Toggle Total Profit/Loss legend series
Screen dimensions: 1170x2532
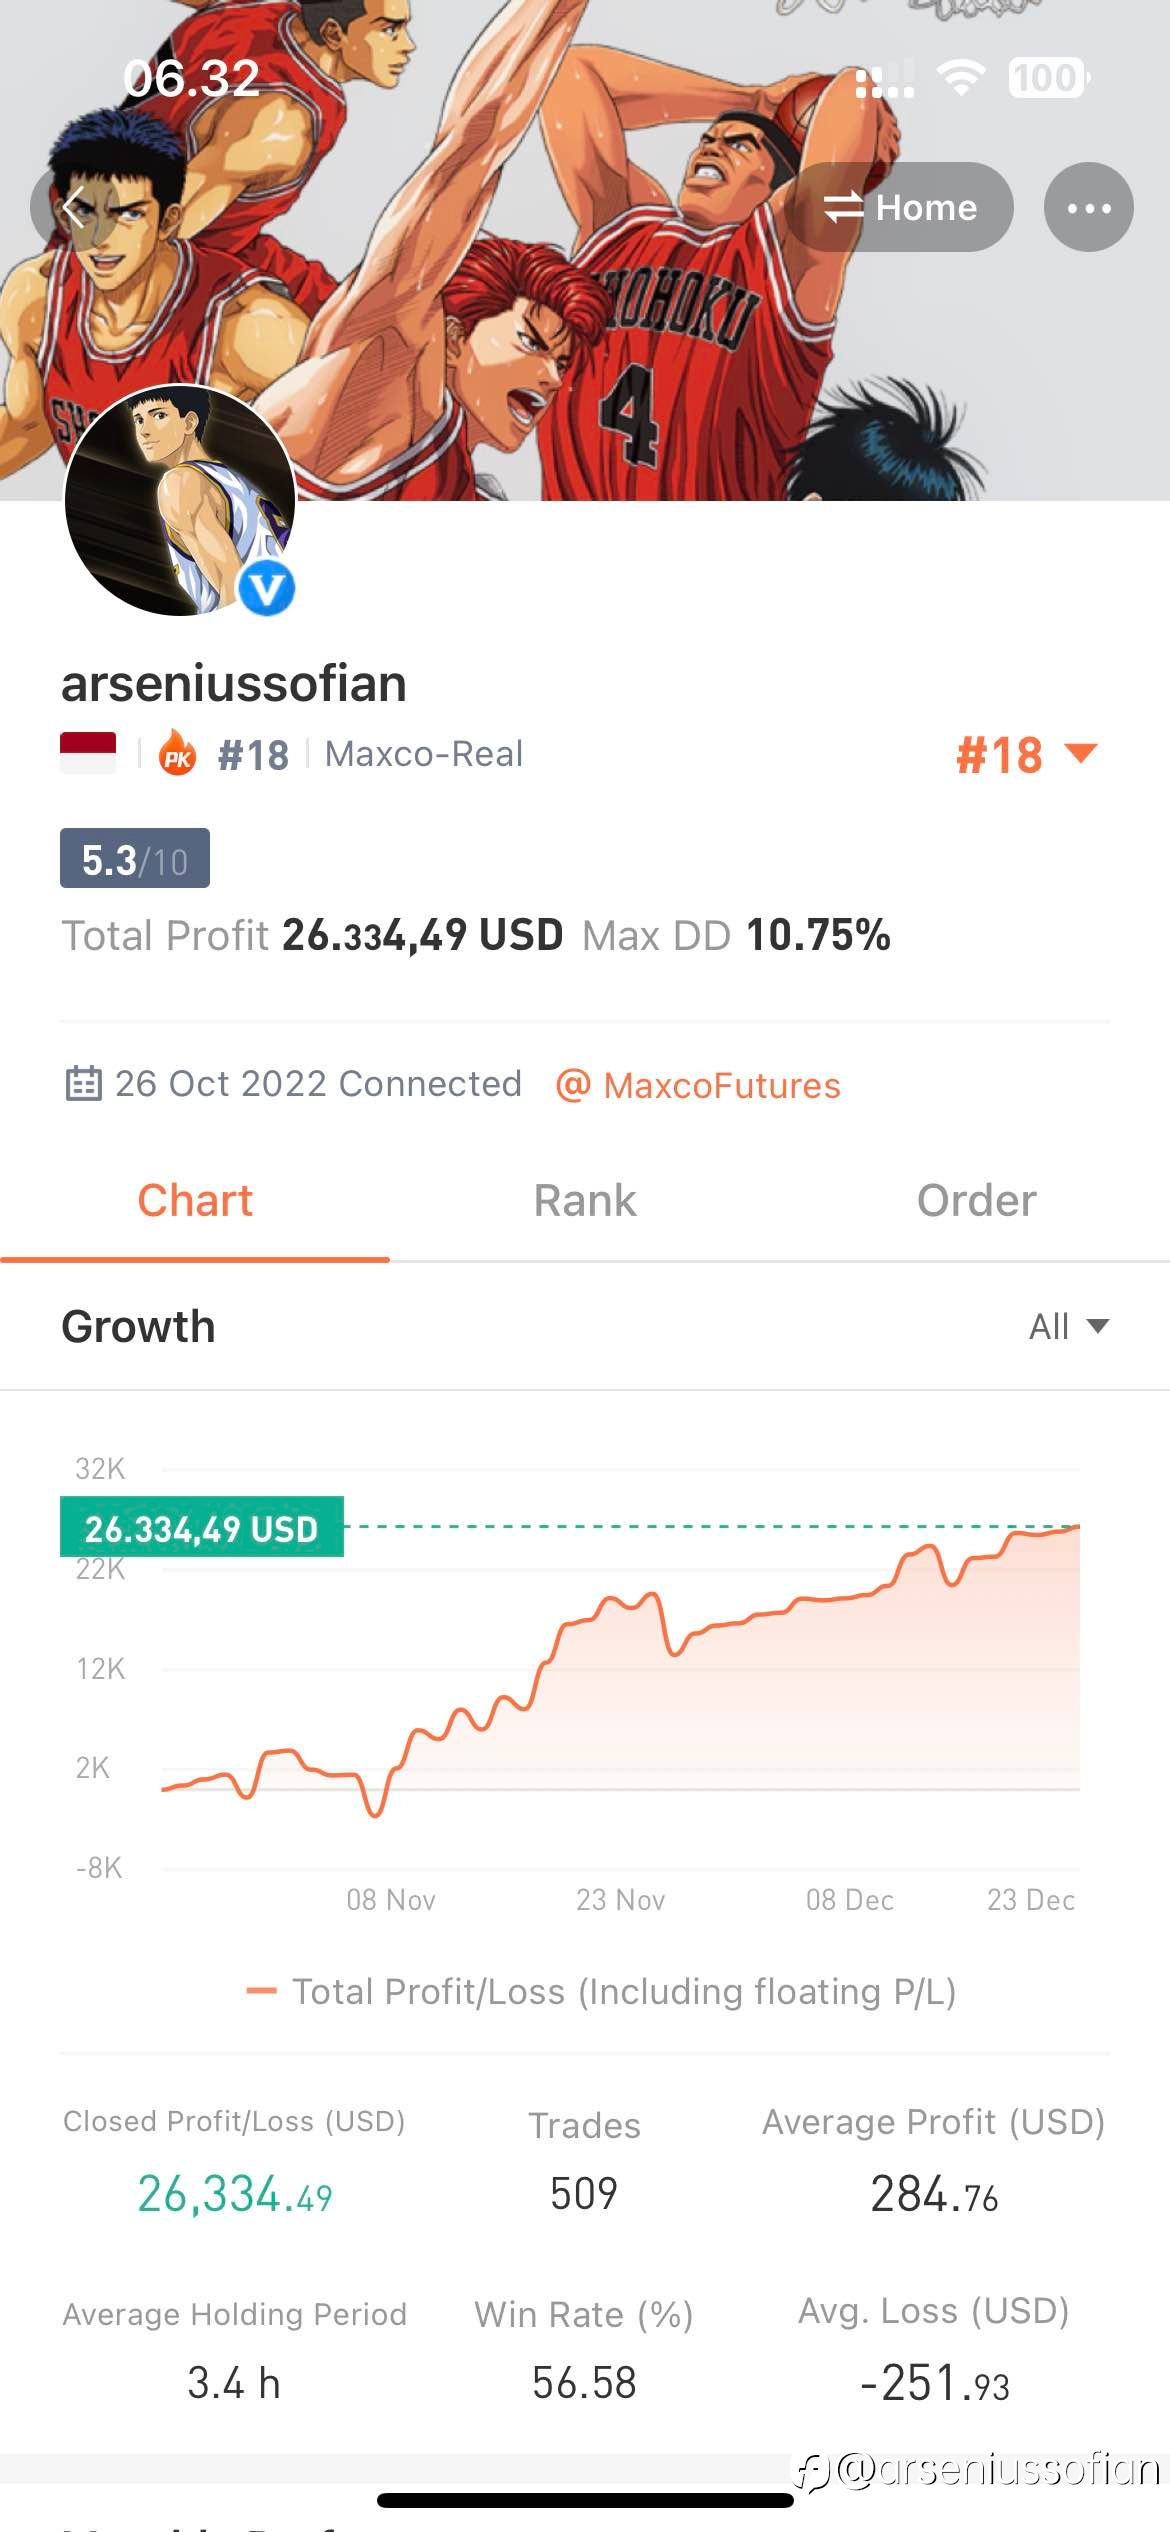pyautogui.click(x=601, y=1991)
